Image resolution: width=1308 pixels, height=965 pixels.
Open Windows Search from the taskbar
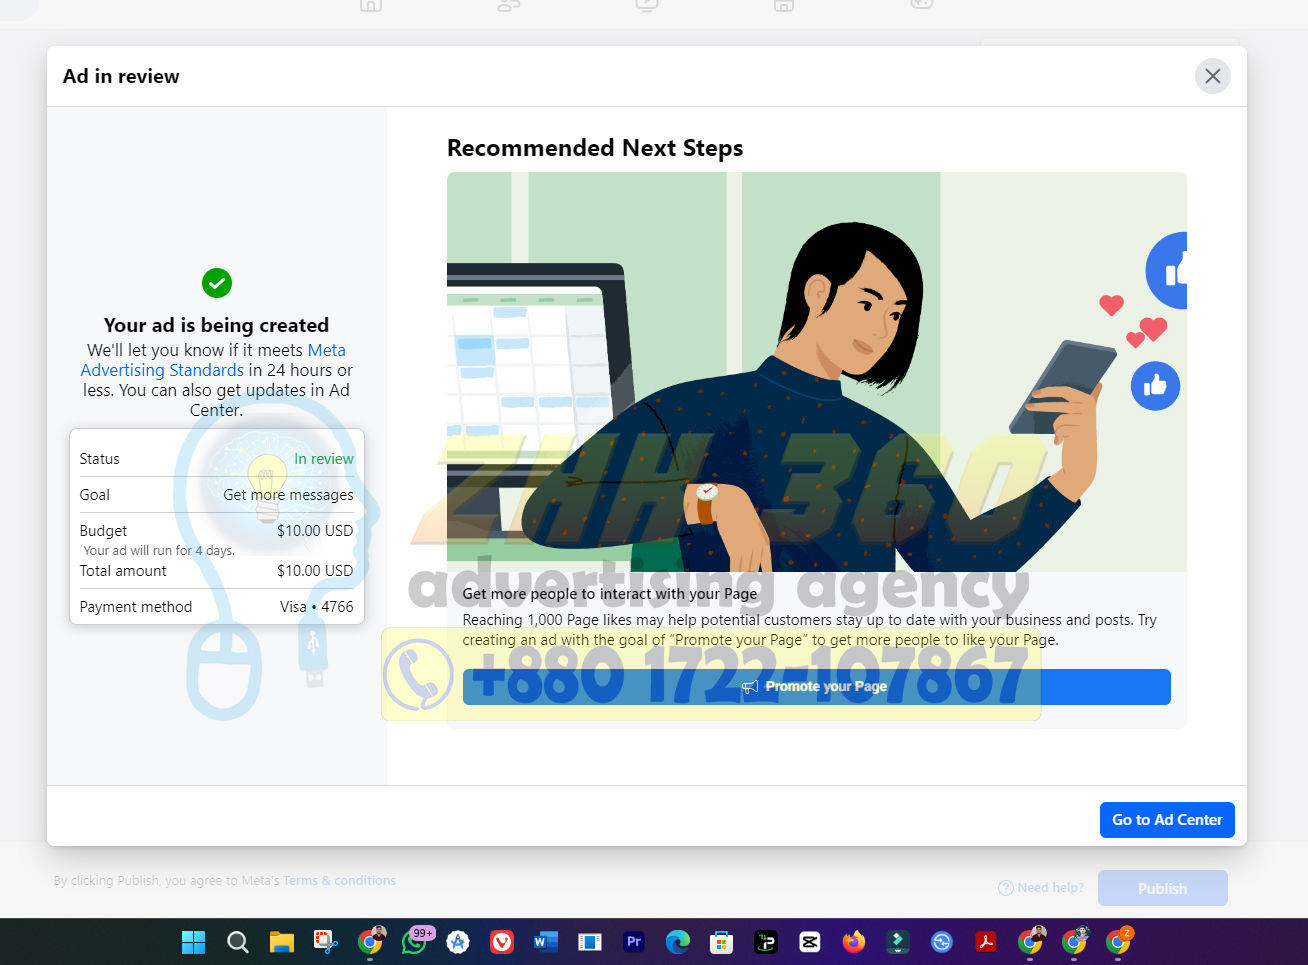[237, 942]
